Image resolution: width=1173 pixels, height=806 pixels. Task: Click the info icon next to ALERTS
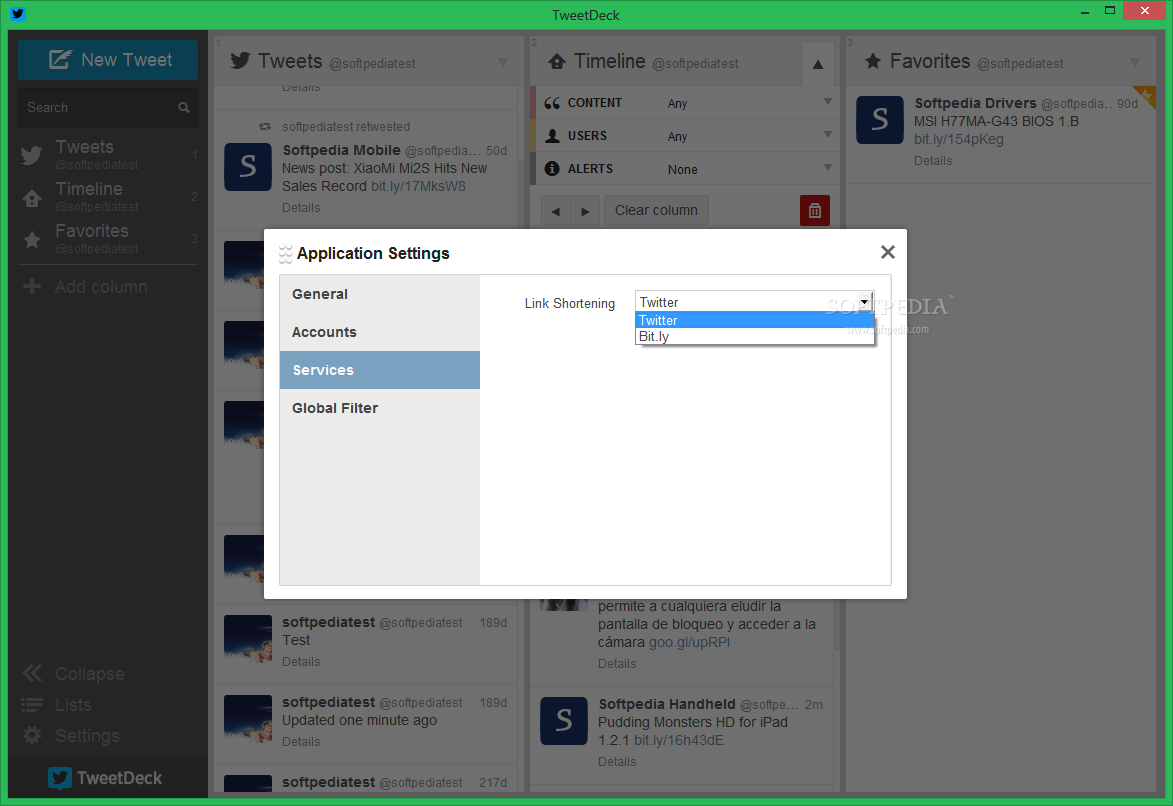552,169
